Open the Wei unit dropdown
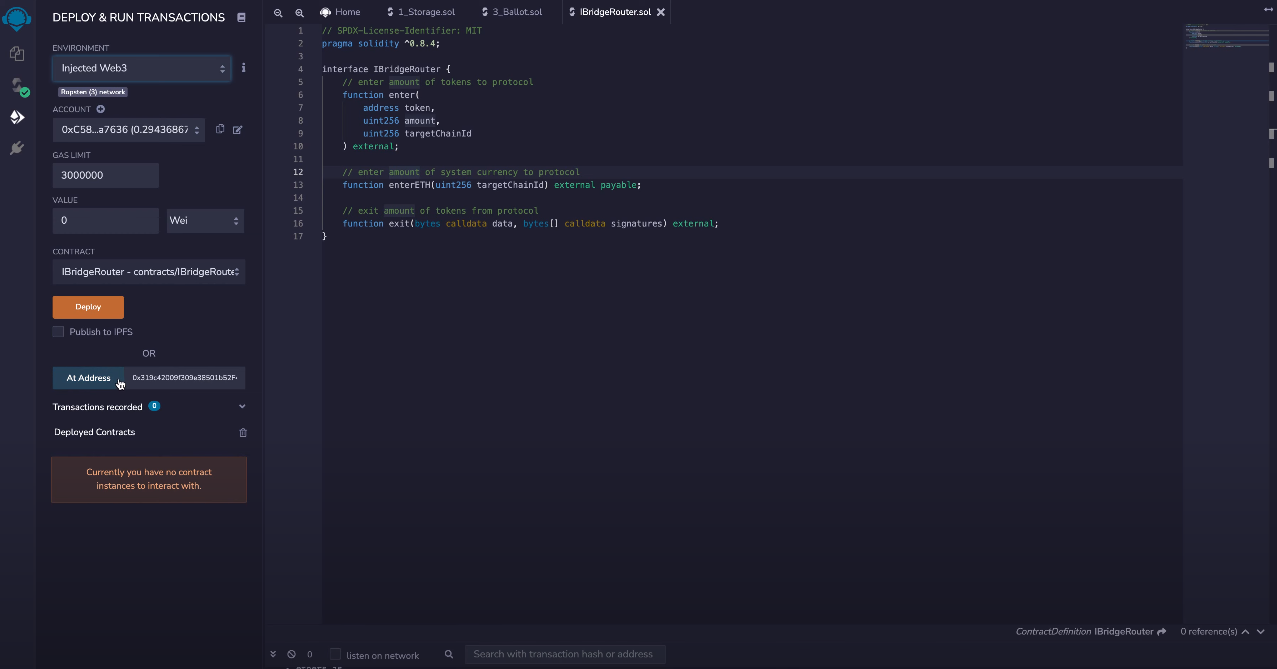Viewport: 1277px width, 669px height. [x=205, y=220]
